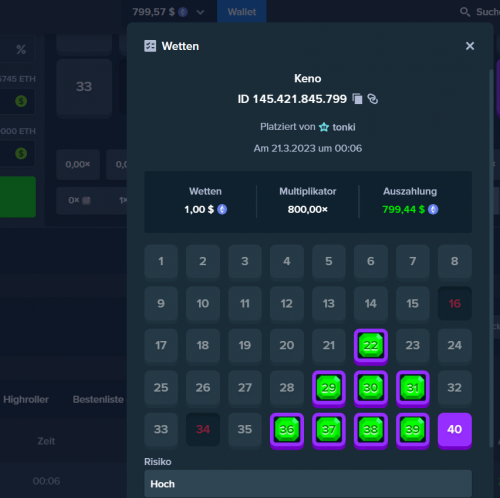Click Keno tile number 32
500x498 pixels.
(x=455, y=388)
